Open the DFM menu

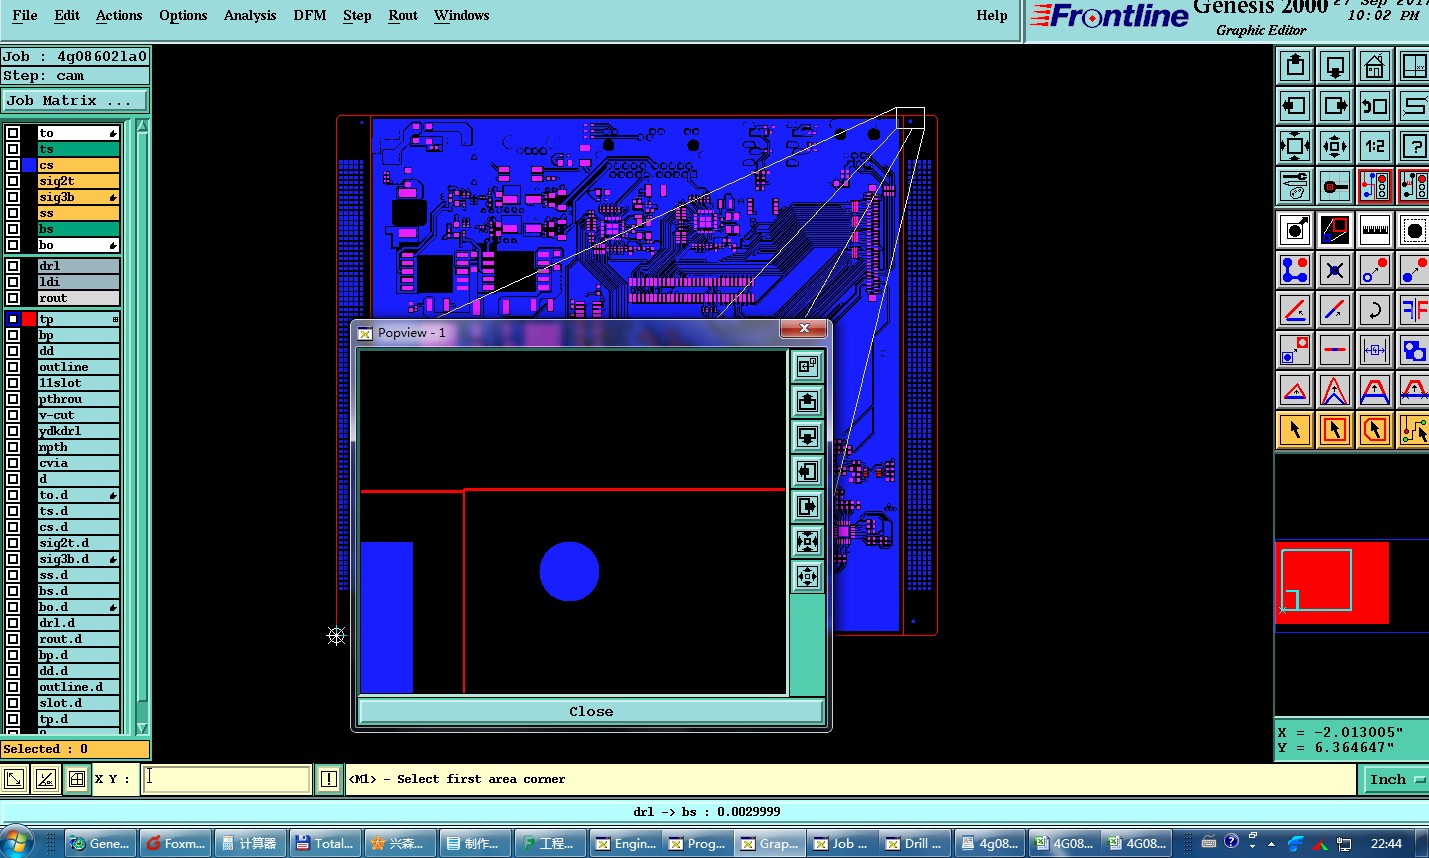(310, 15)
